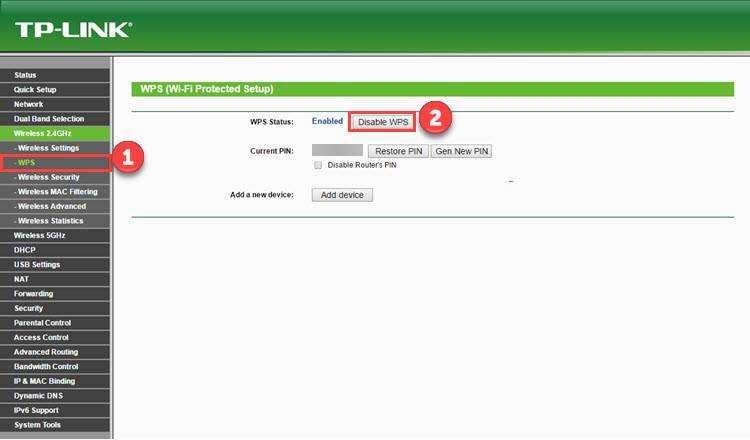
Task: Open IPv6 Support menu
Action: click(55, 410)
